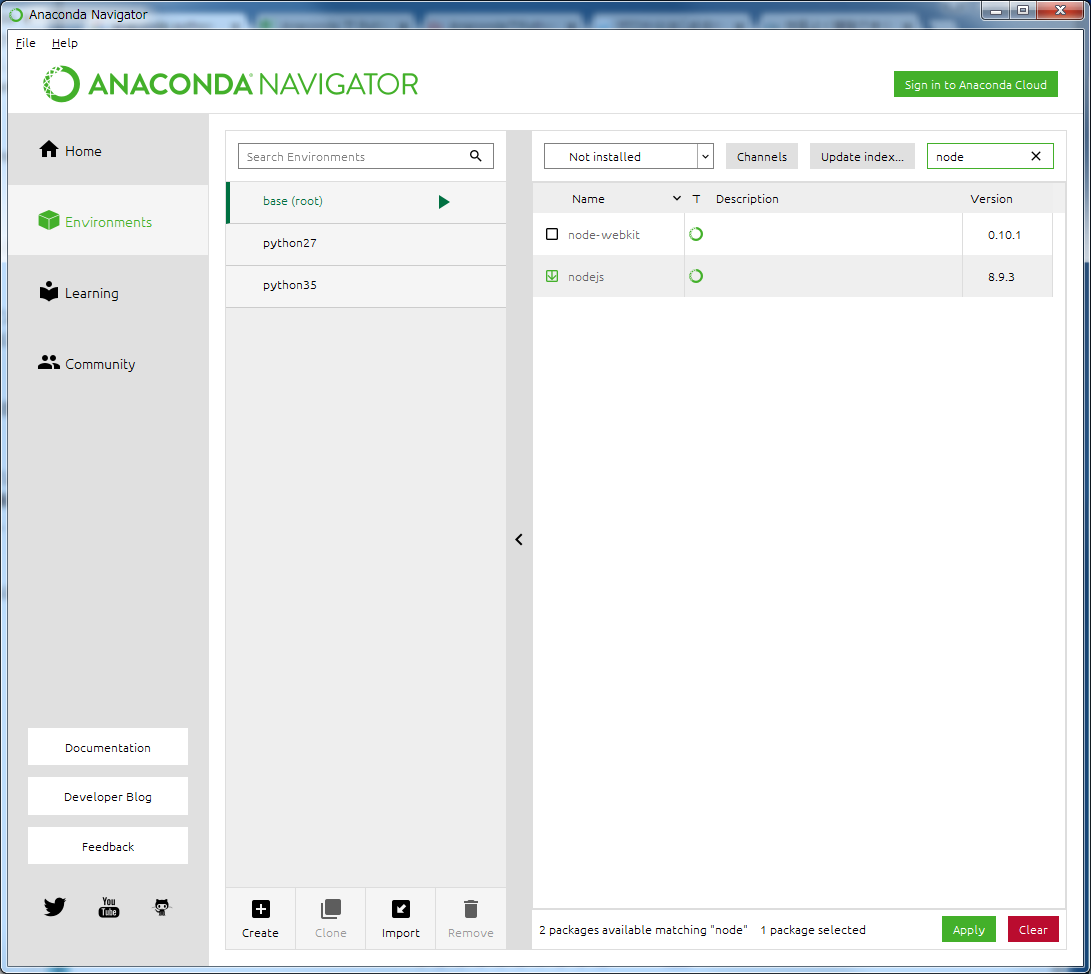This screenshot has height=974, width=1091.
Task: Click Update index... button
Action: tap(862, 156)
